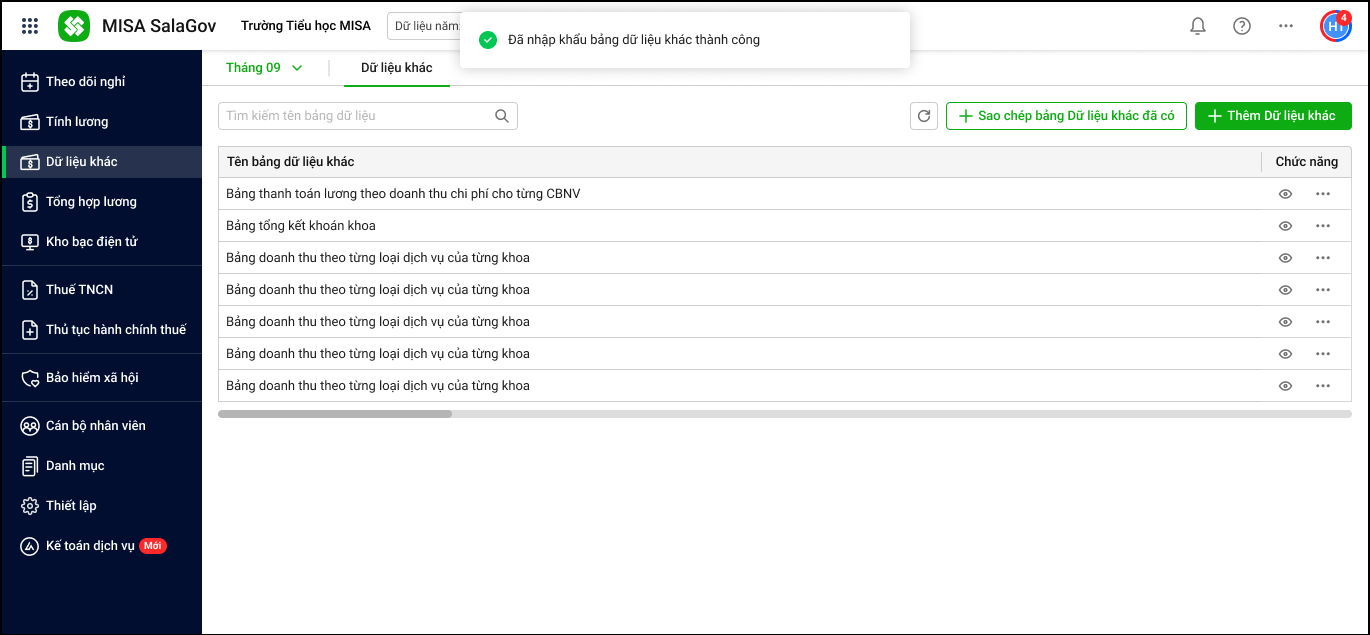Click the refresh icon beside search box

point(924,116)
